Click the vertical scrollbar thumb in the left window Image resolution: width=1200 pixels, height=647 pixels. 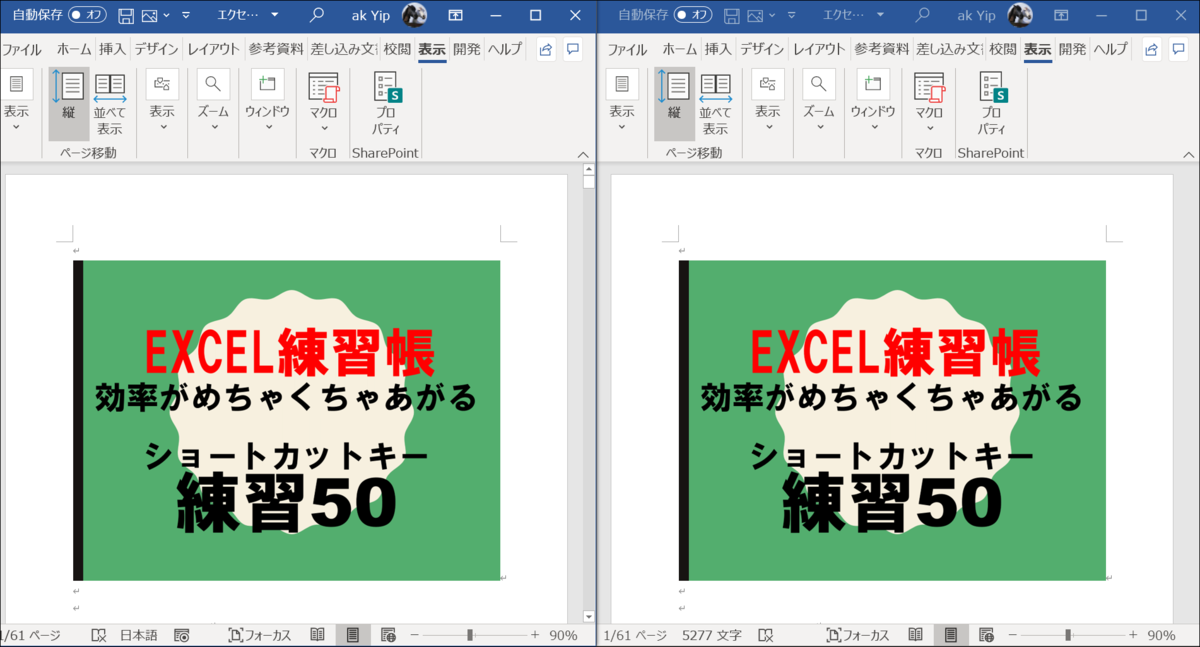[589, 183]
